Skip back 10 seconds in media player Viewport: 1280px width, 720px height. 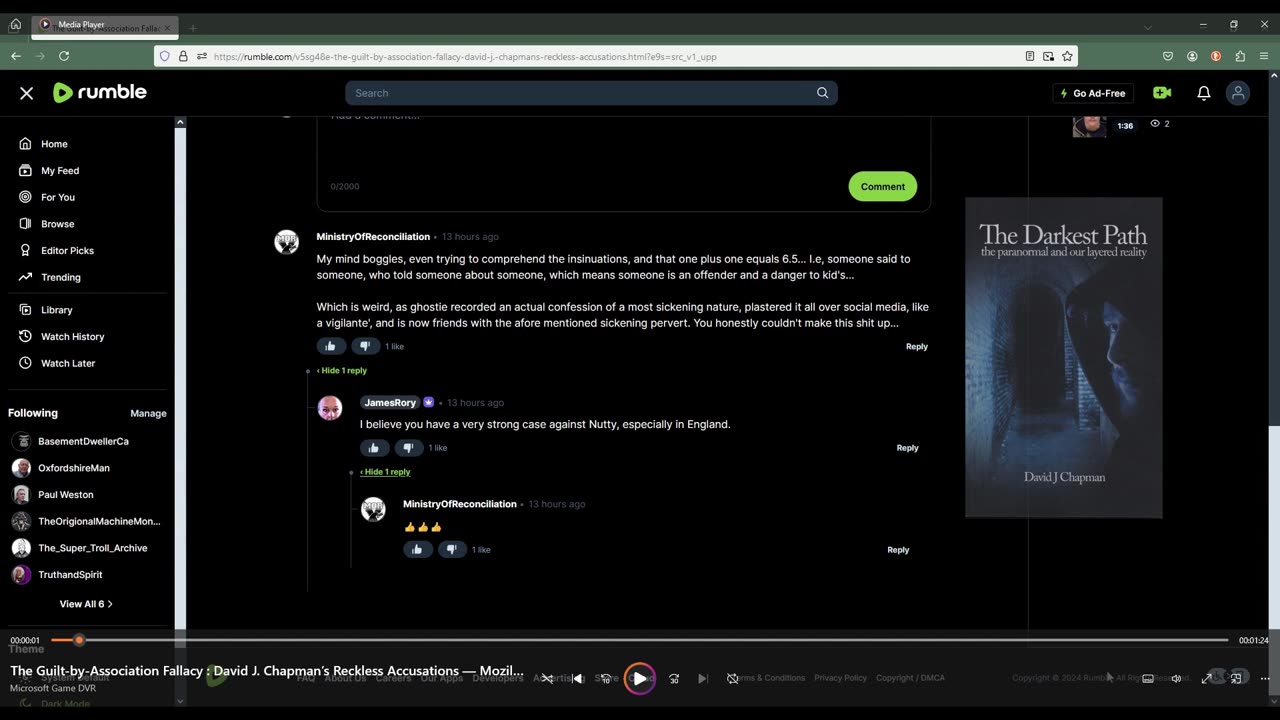606,678
